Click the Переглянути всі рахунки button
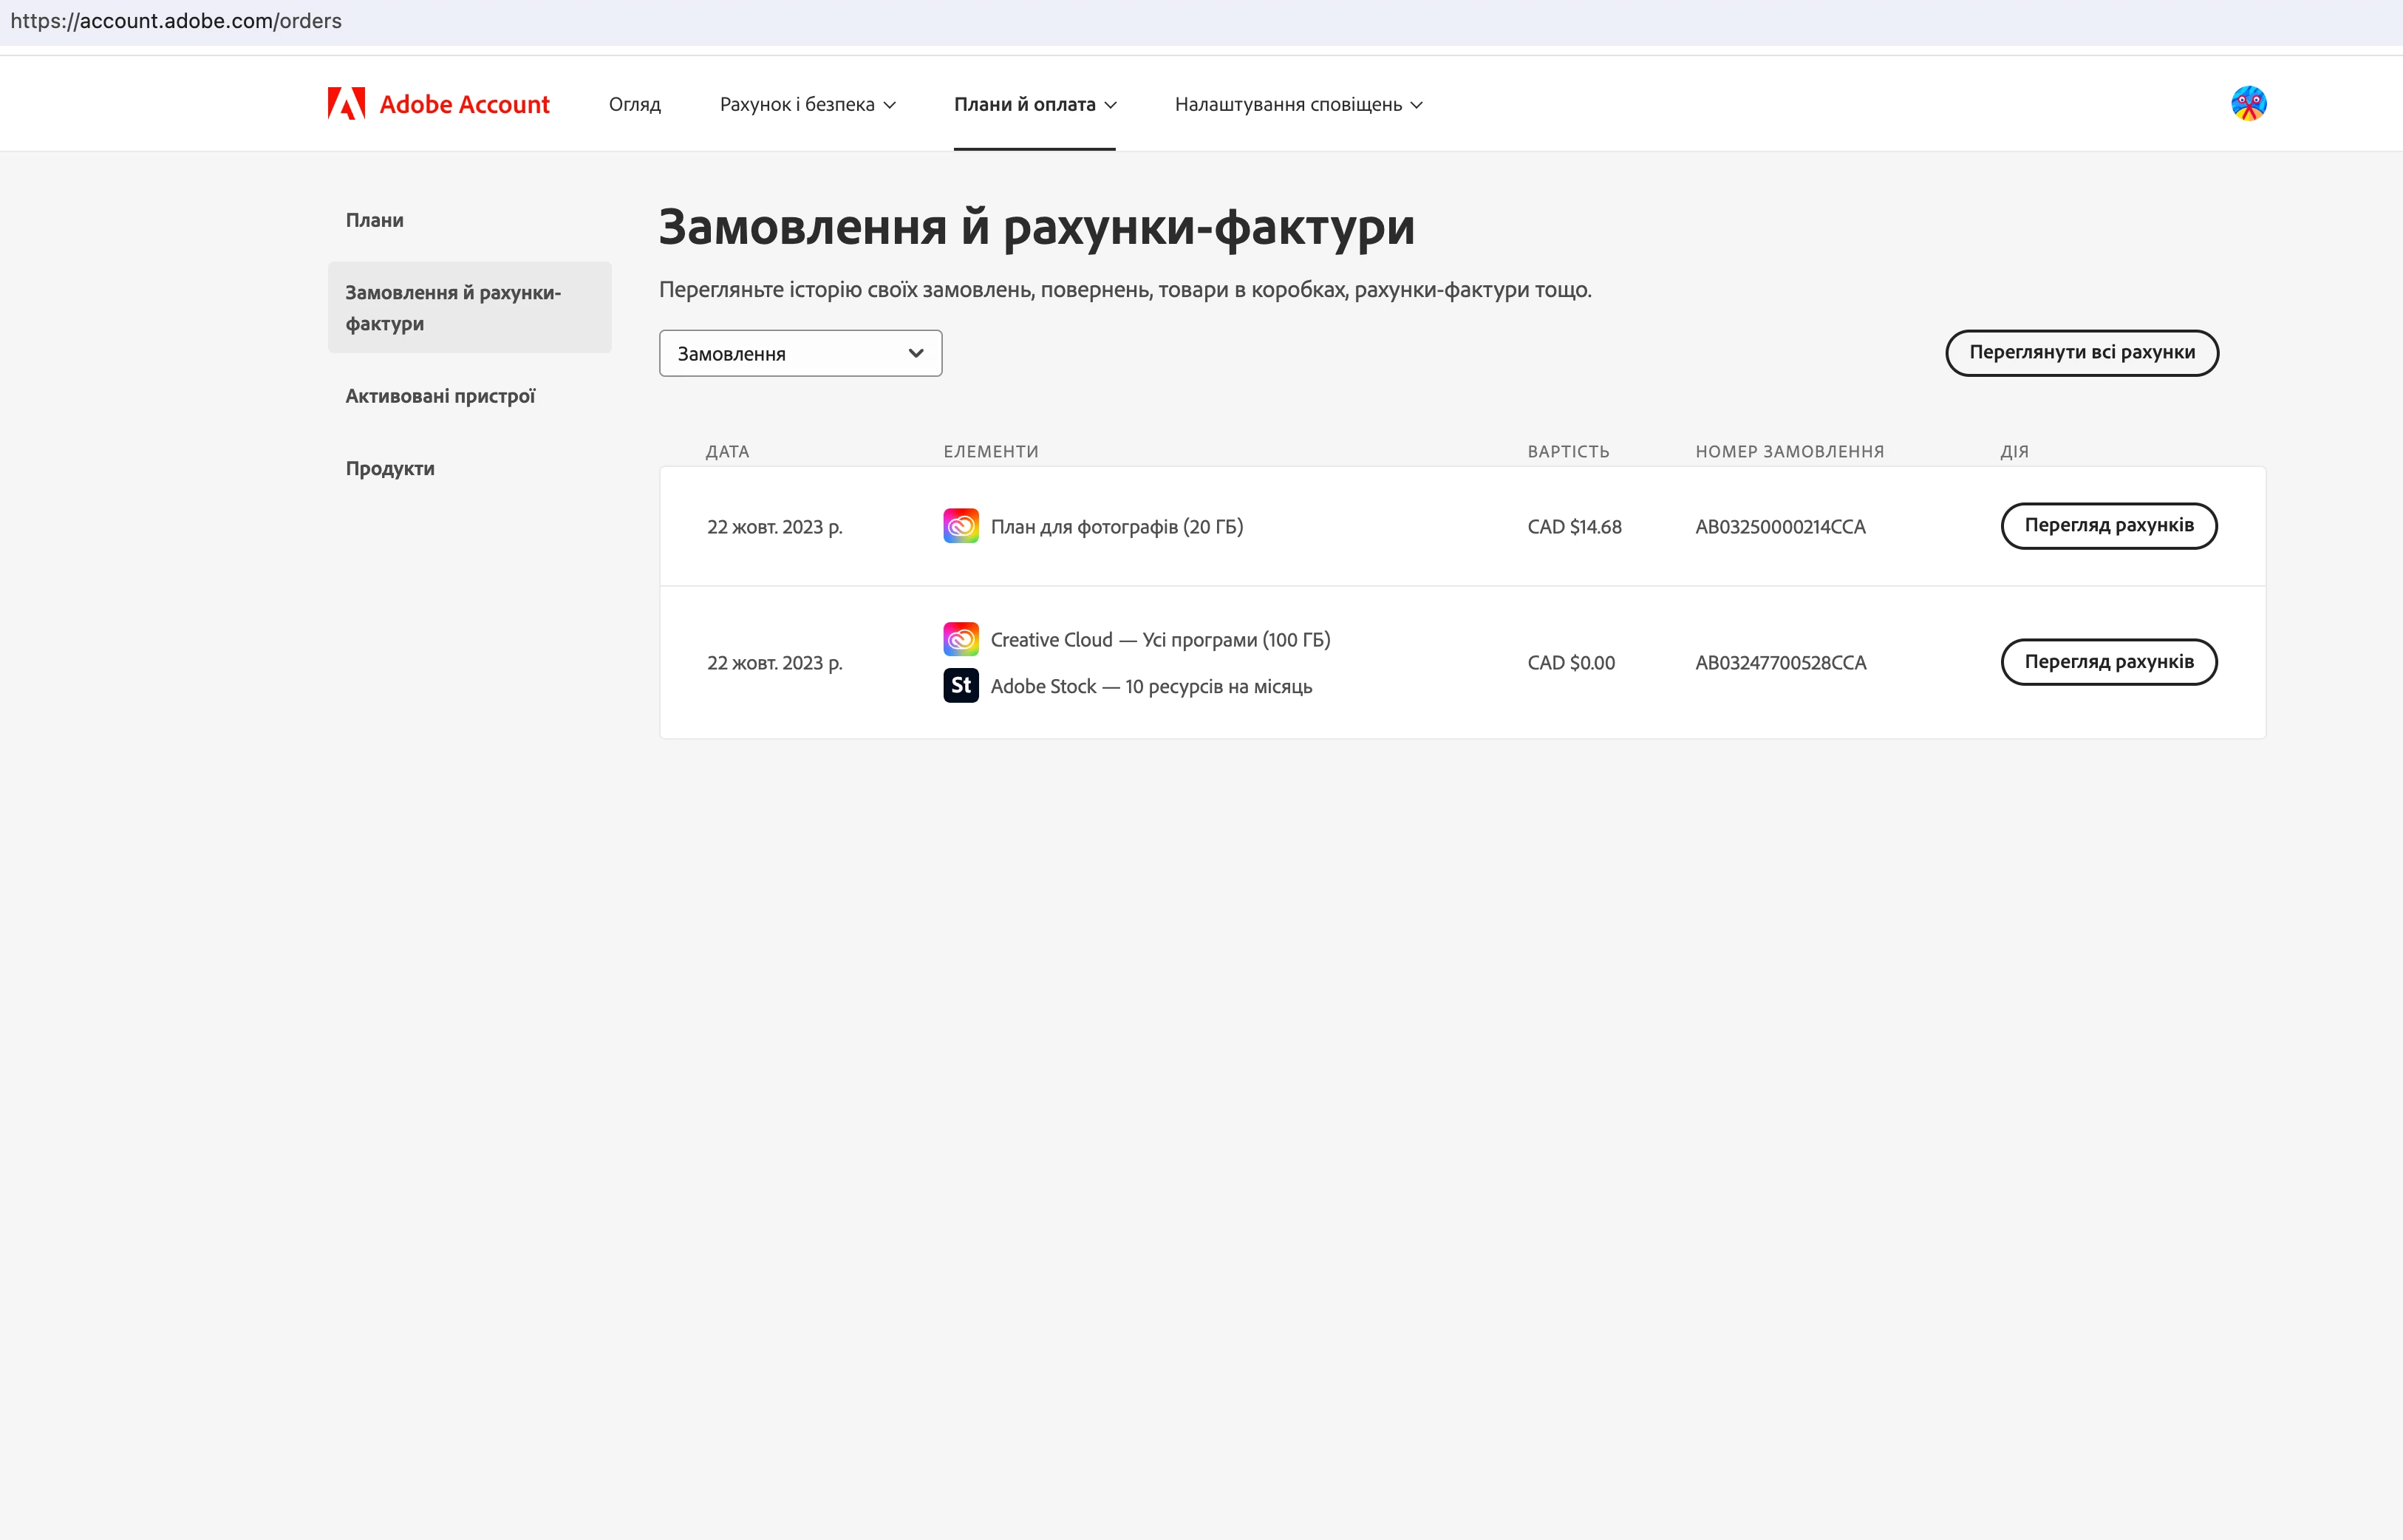 pos(2081,352)
